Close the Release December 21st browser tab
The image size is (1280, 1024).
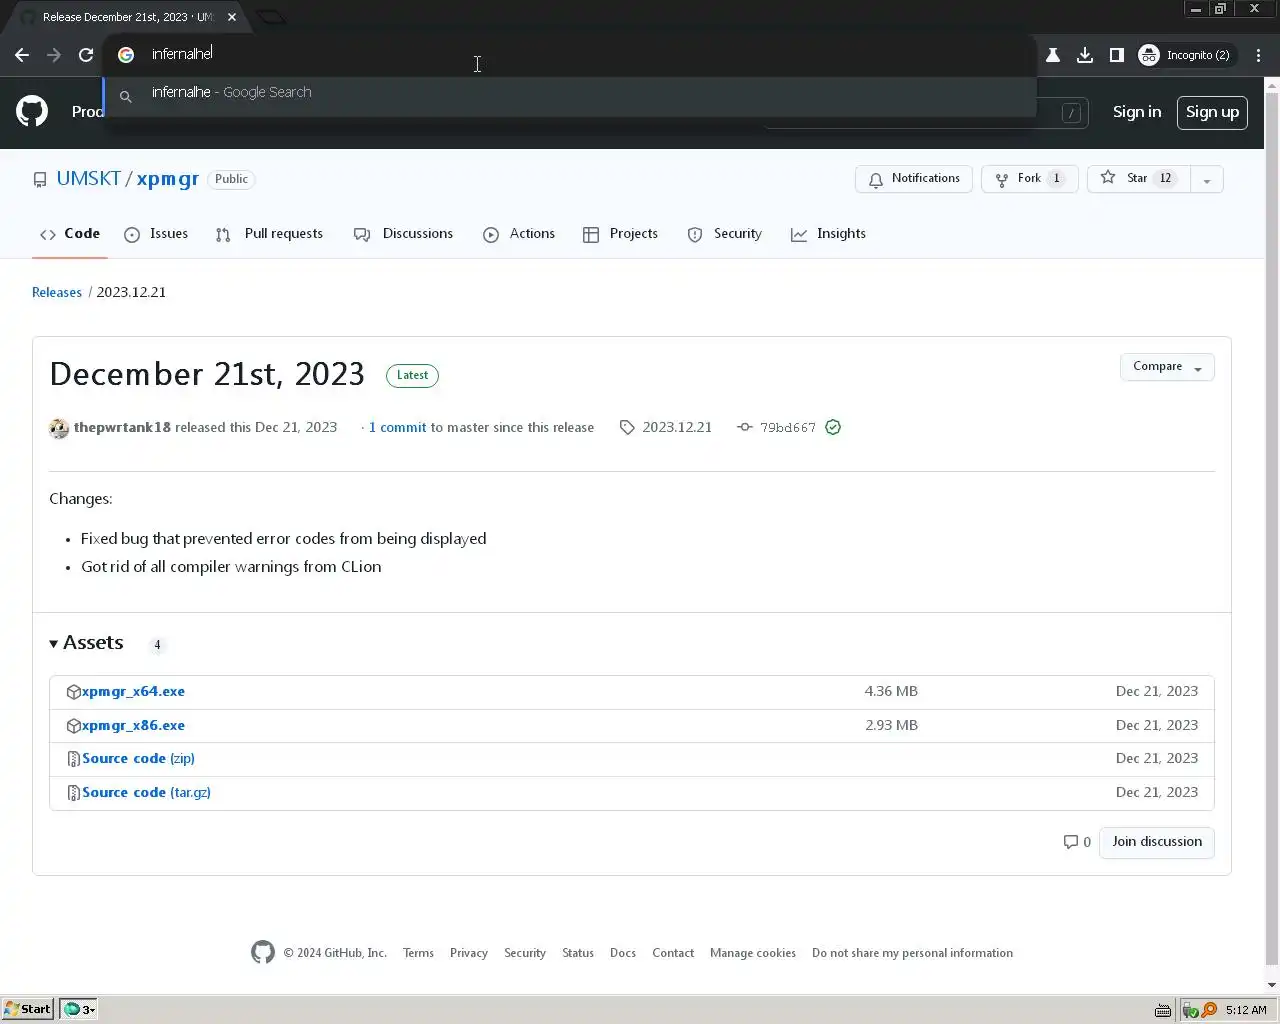tap(232, 17)
